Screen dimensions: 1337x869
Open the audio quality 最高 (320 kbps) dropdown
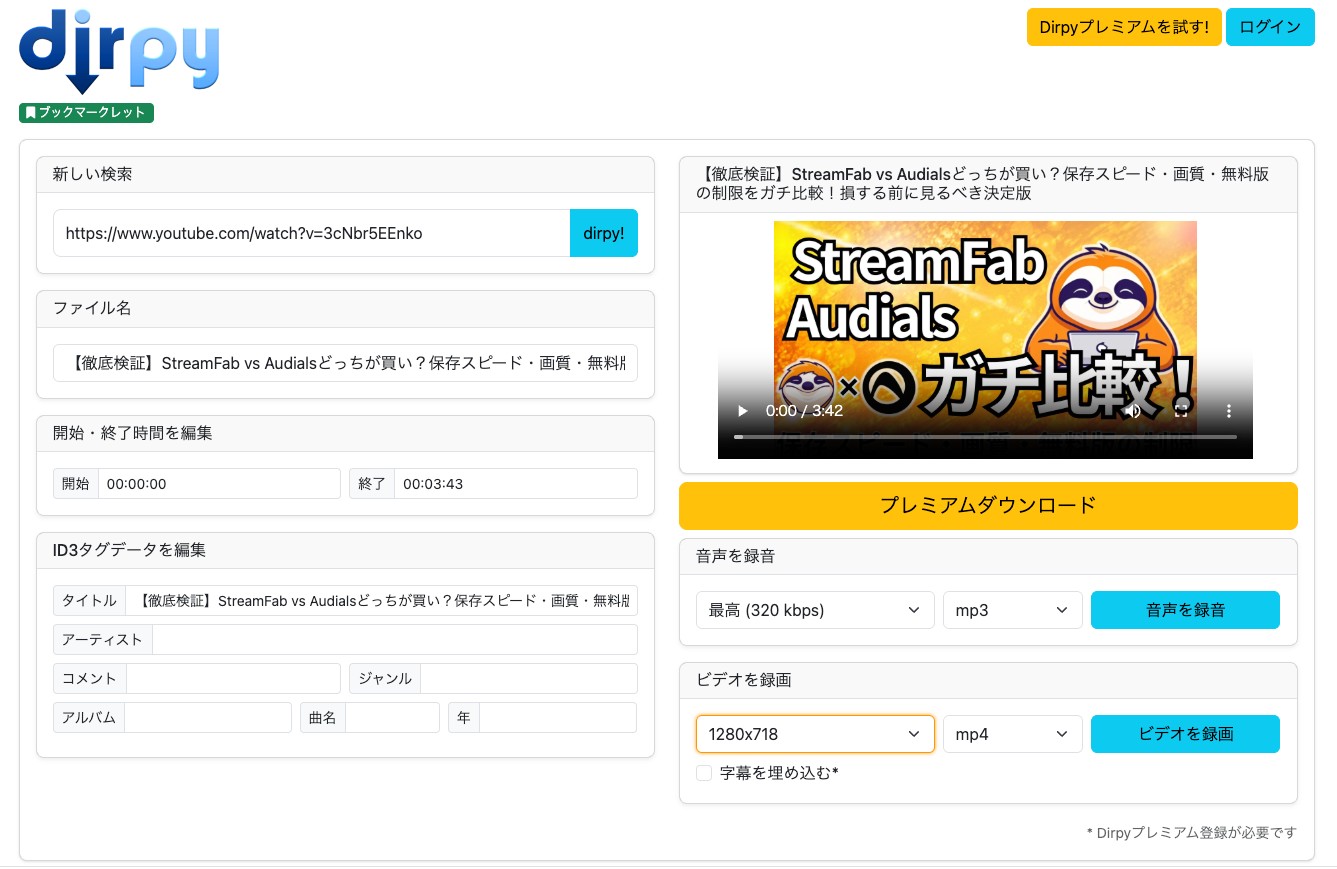point(815,610)
